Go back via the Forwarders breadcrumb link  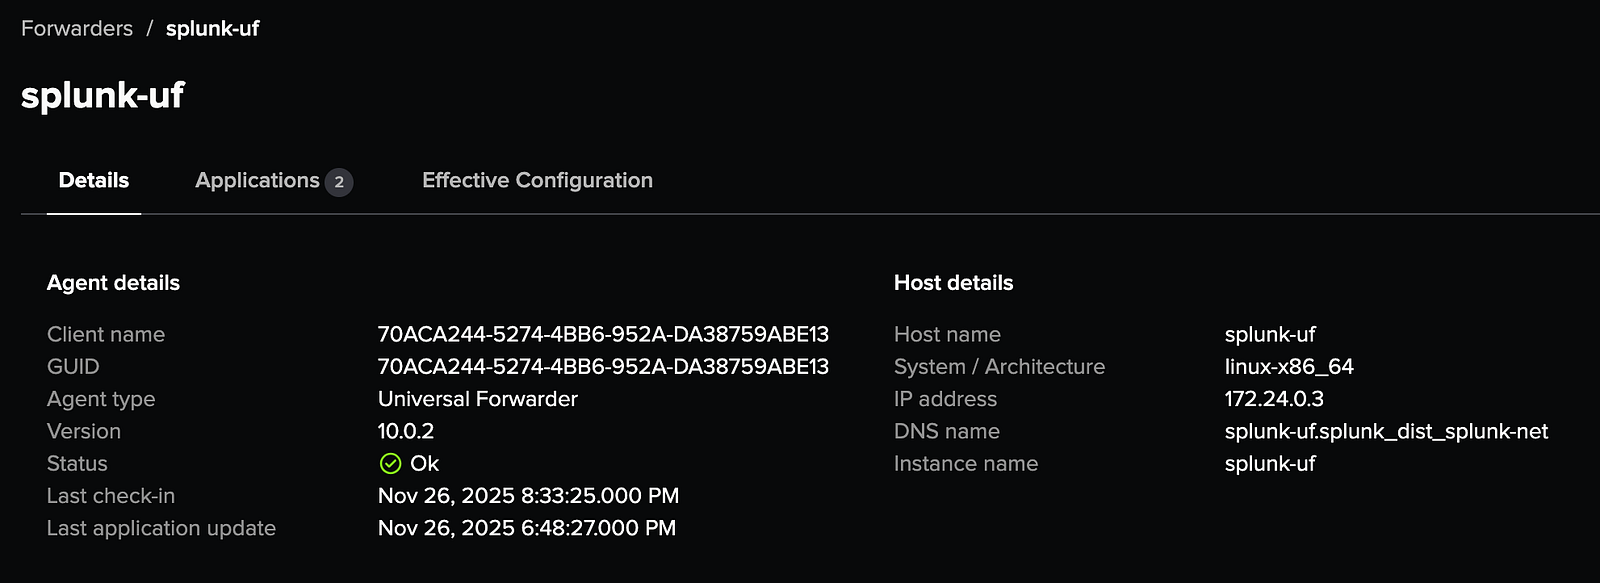[77, 29]
